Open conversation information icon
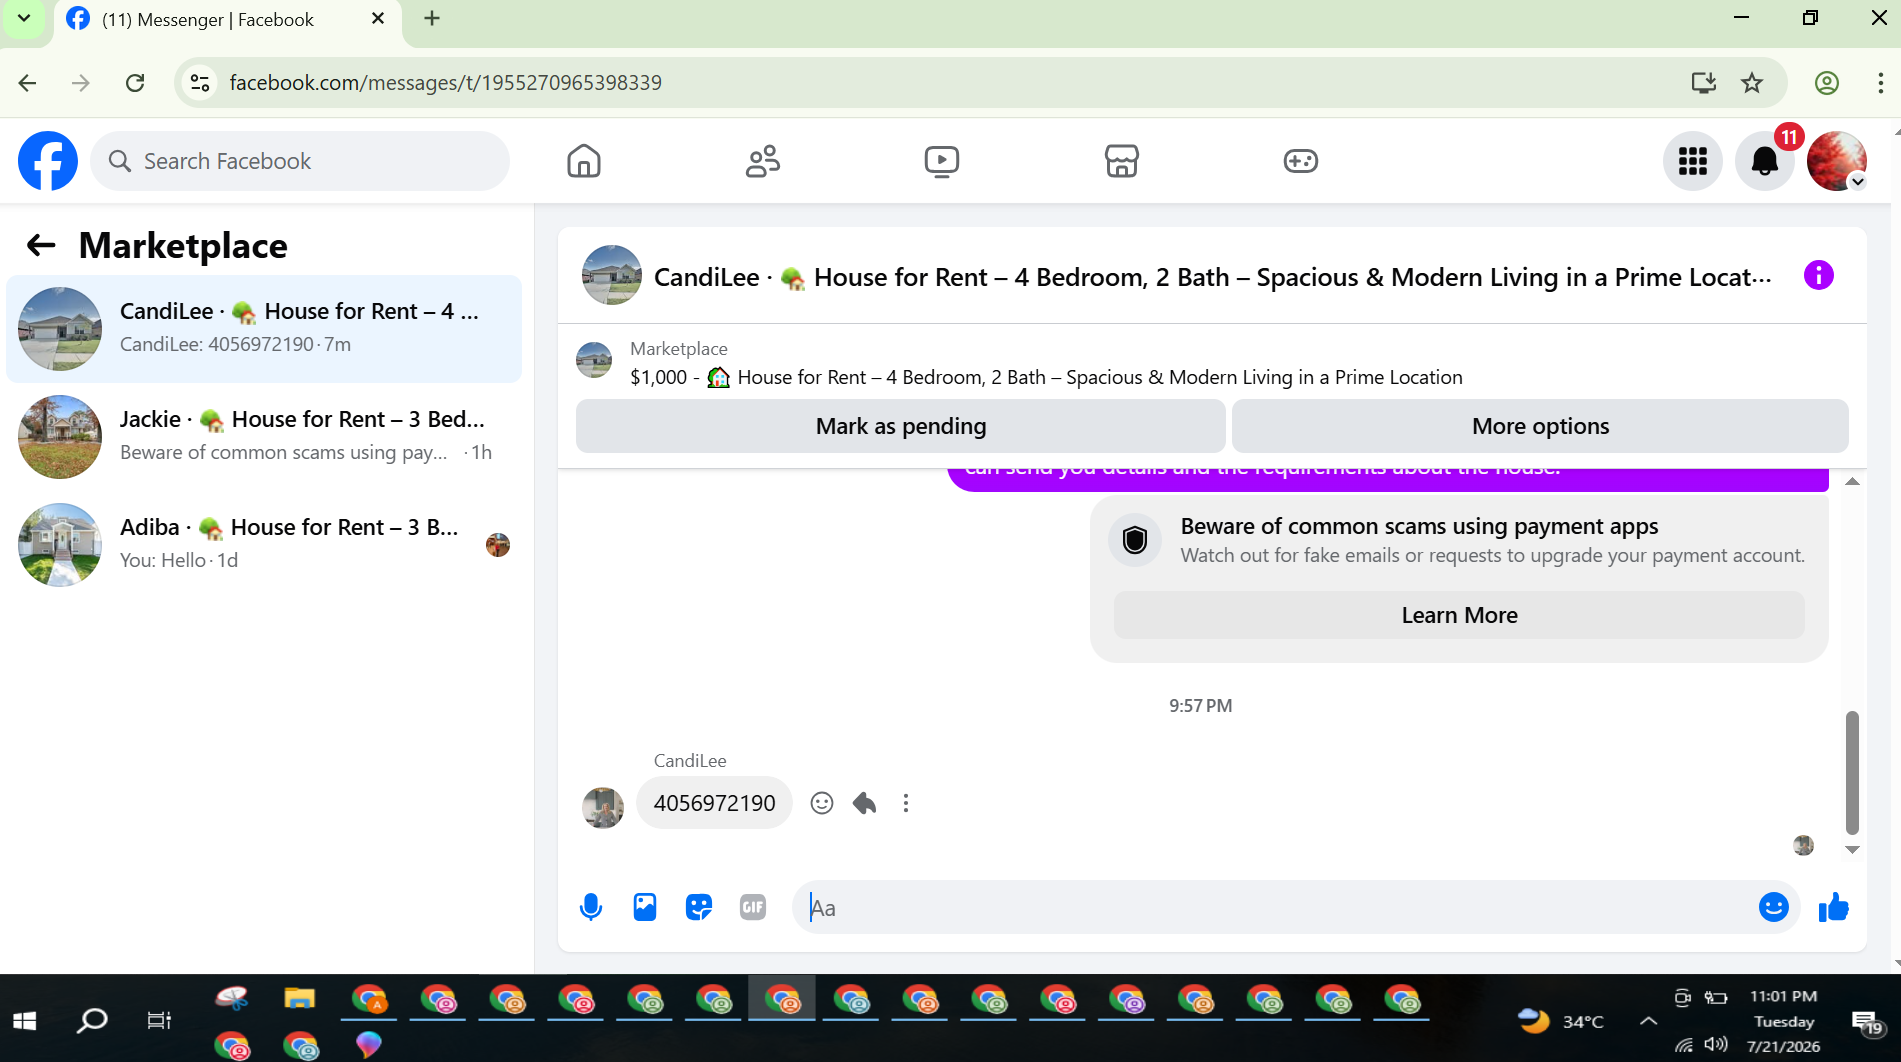Image resolution: width=1901 pixels, height=1062 pixels. pos(1819,275)
